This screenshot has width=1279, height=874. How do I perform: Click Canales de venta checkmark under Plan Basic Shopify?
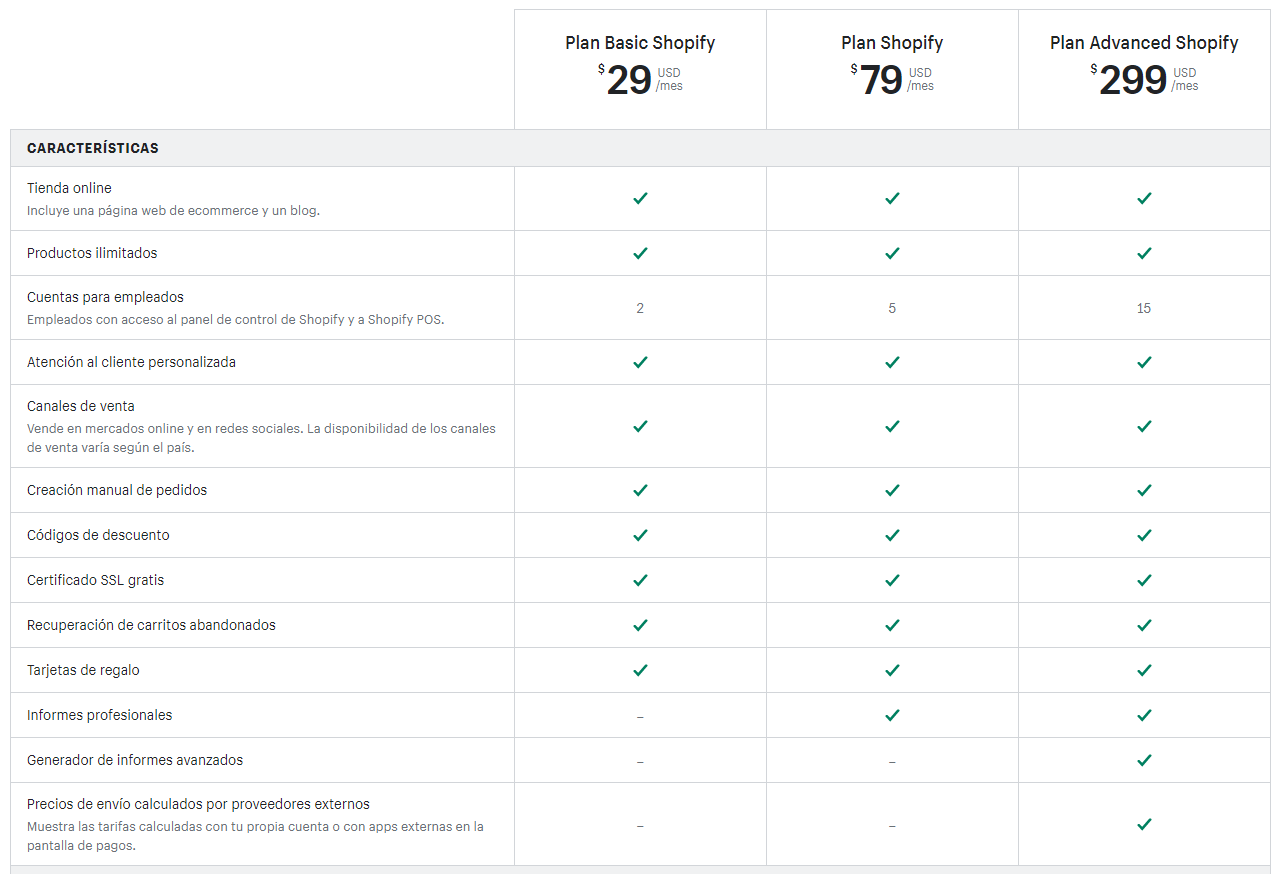[640, 426]
